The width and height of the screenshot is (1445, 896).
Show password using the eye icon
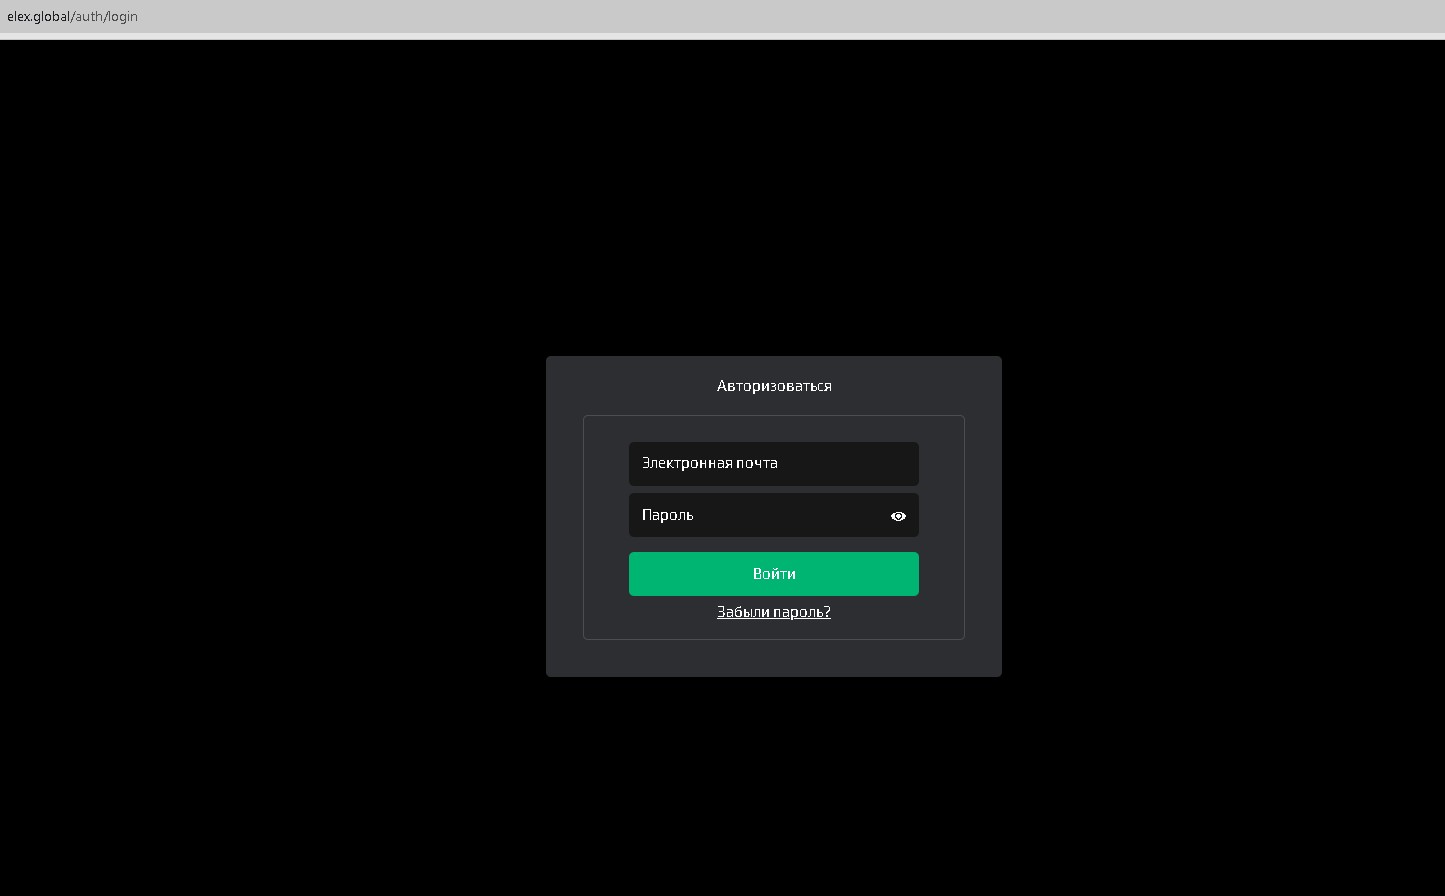tap(898, 516)
